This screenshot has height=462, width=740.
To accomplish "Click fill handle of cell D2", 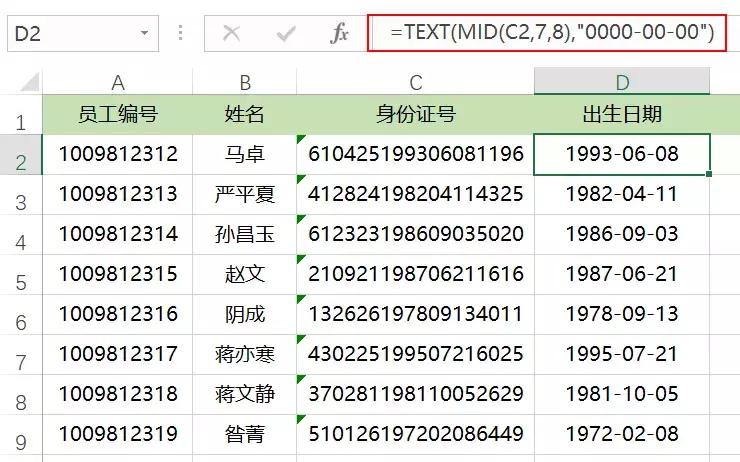I will (709, 174).
